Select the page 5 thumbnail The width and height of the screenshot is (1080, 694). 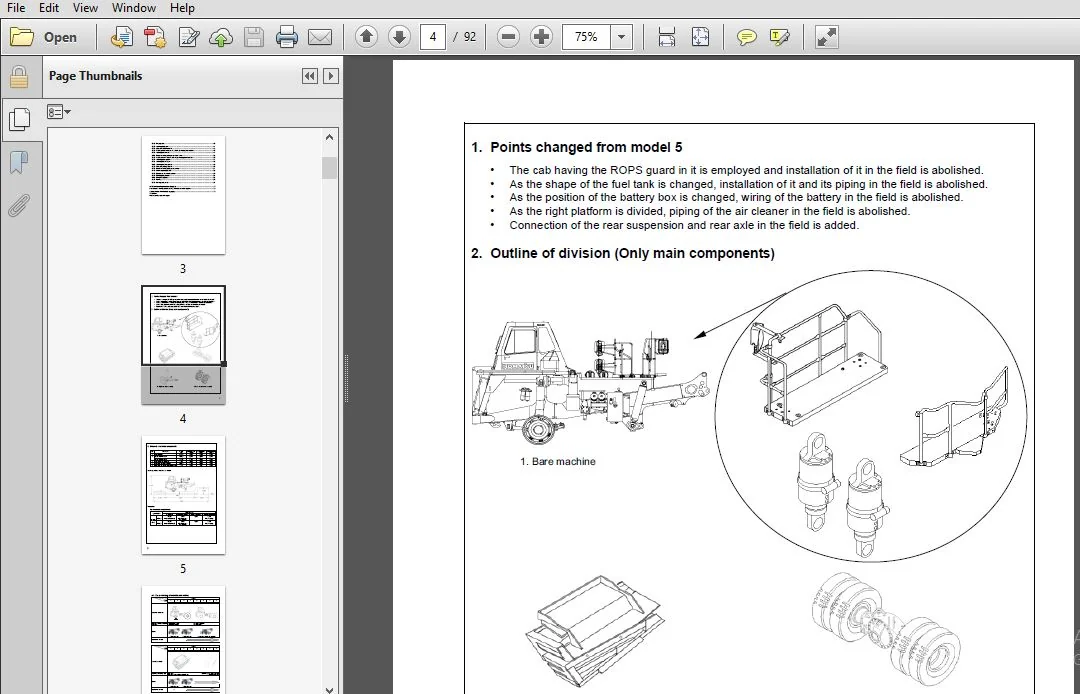183,495
